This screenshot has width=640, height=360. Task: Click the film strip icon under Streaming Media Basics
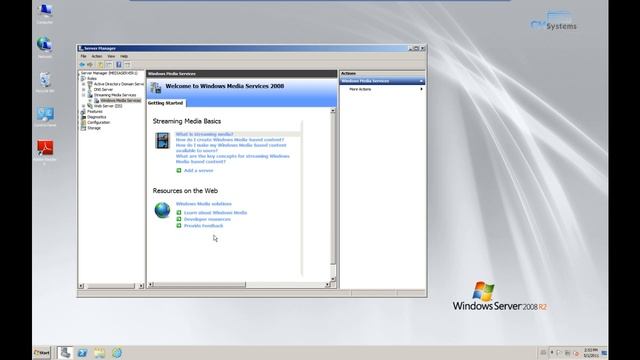tap(162, 141)
